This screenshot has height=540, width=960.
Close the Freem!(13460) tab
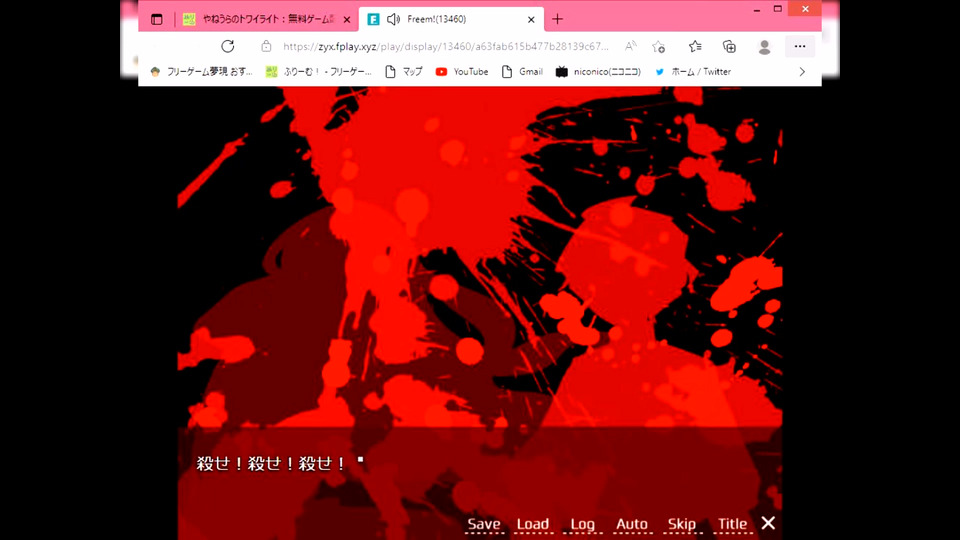pyautogui.click(x=531, y=20)
